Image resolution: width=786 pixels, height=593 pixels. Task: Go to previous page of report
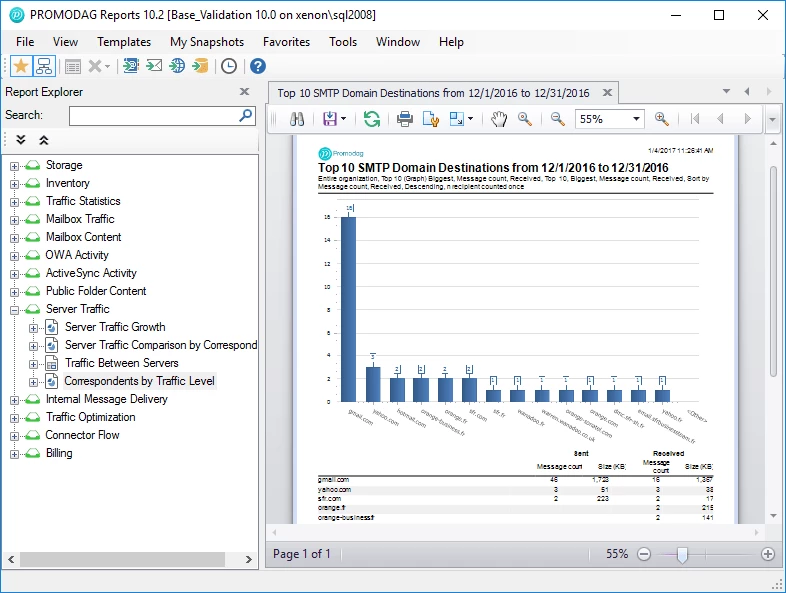click(x=720, y=119)
